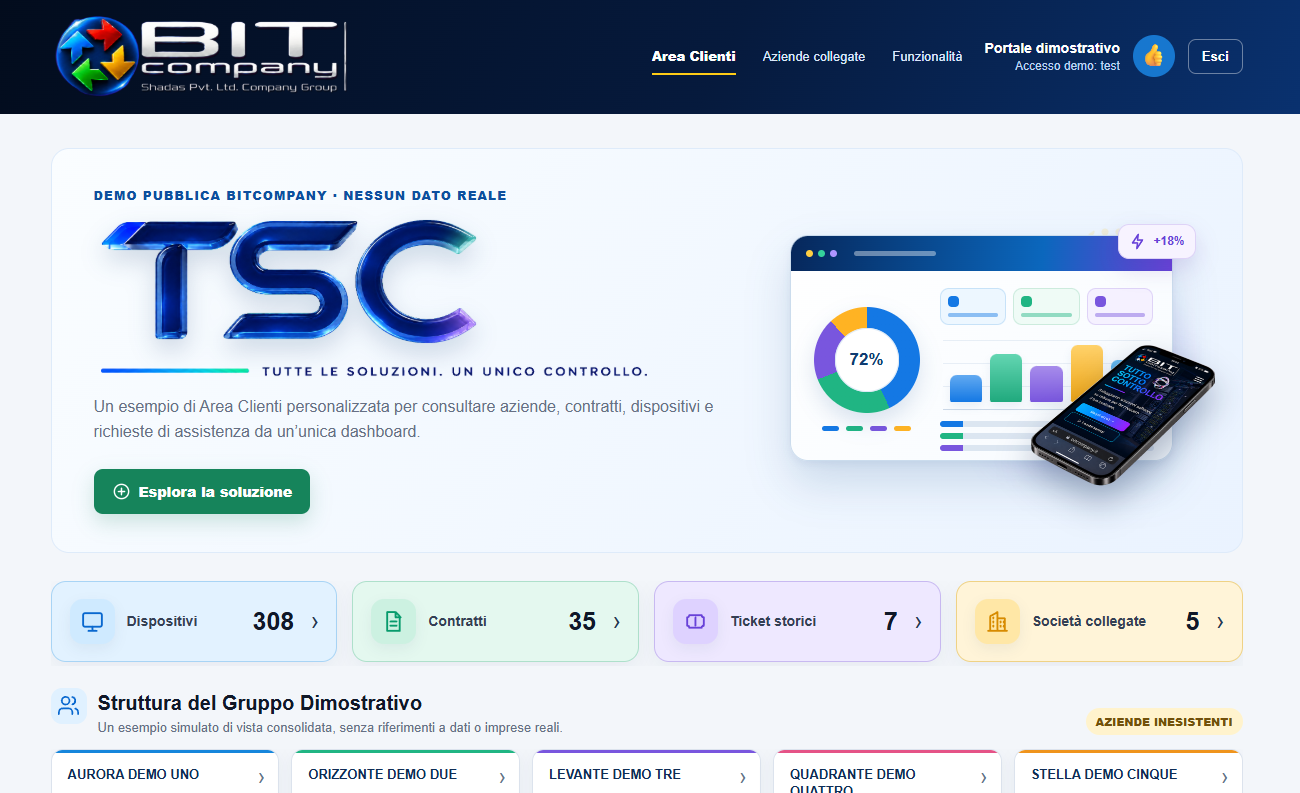
Task: Select the QUADRANTE DEMO QUATTRO company name
Action: pyautogui.click(x=852, y=780)
